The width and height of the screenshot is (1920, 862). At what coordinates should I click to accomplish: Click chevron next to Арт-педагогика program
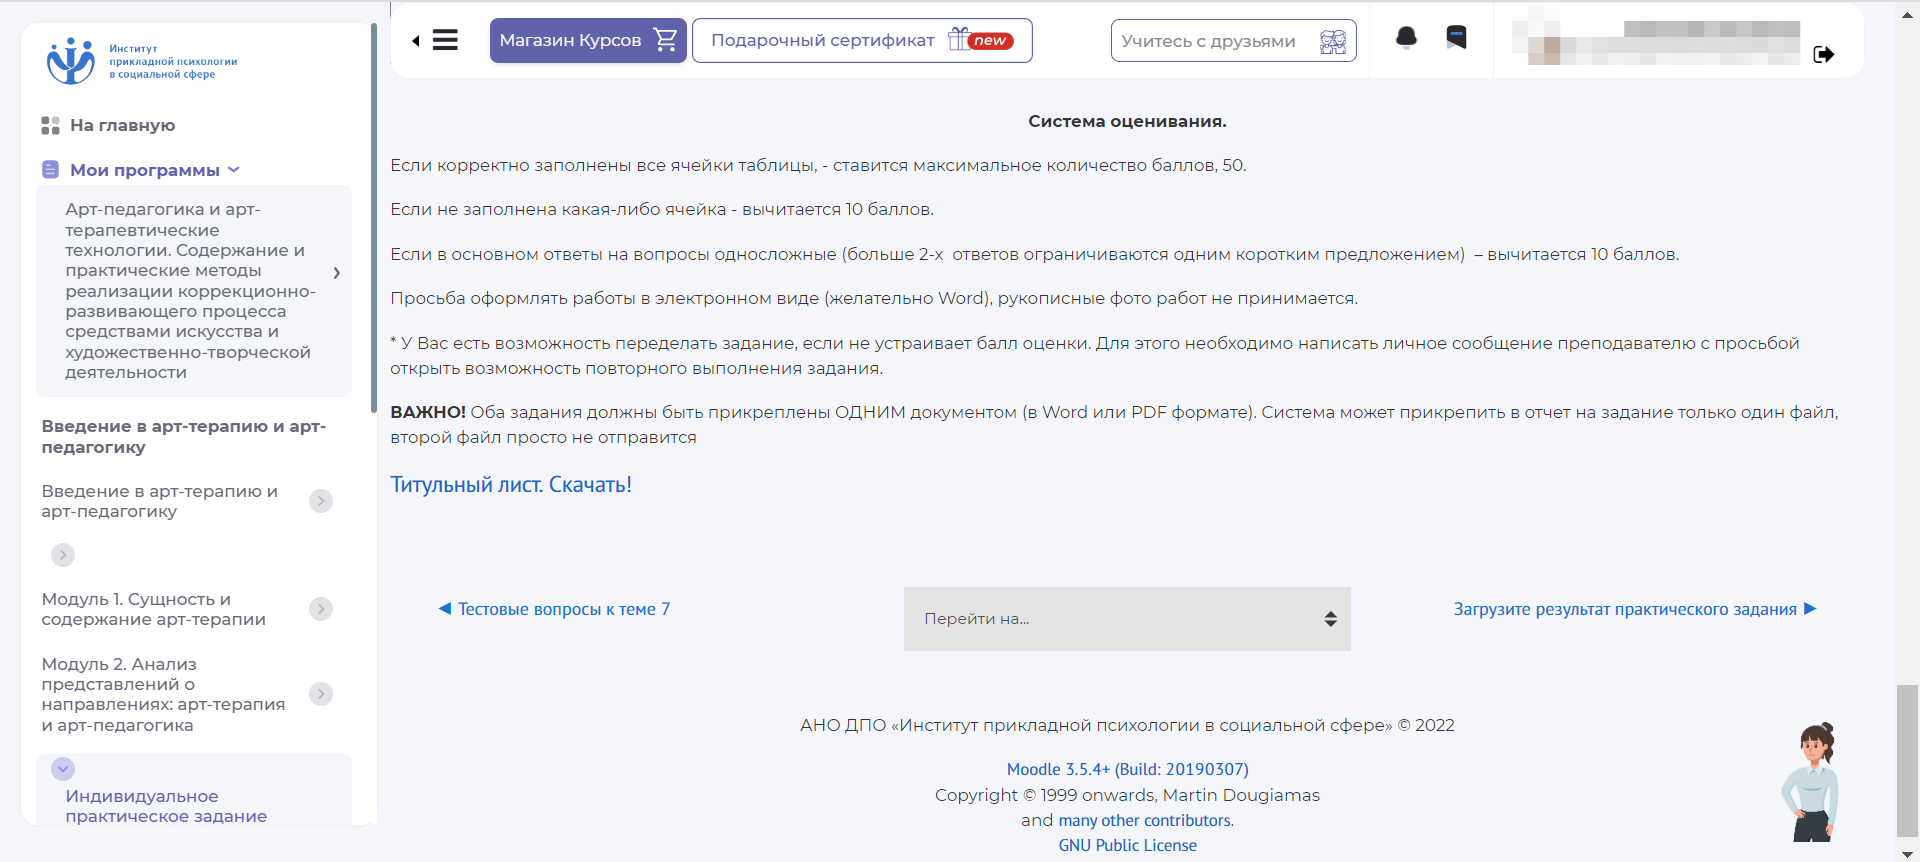tap(337, 272)
